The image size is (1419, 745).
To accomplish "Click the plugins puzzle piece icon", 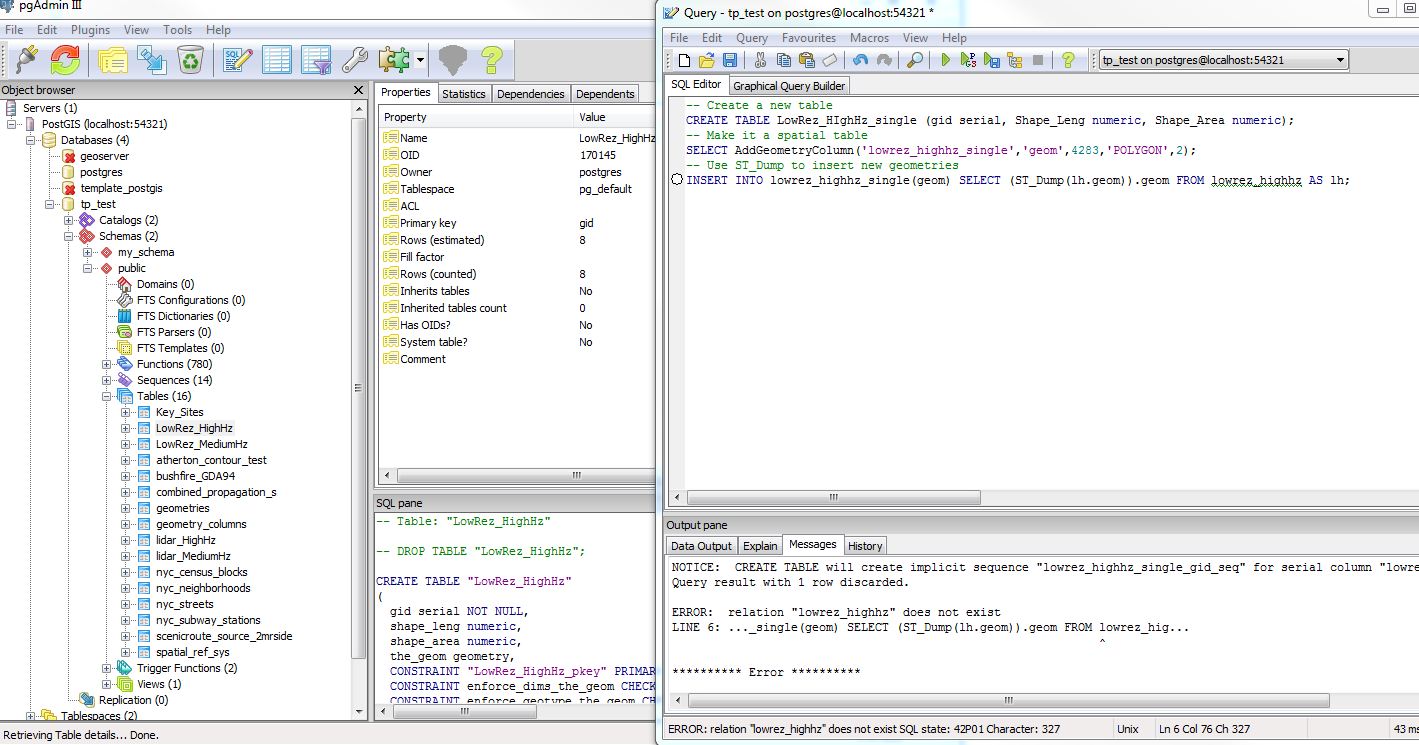I will click(x=394, y=60).
